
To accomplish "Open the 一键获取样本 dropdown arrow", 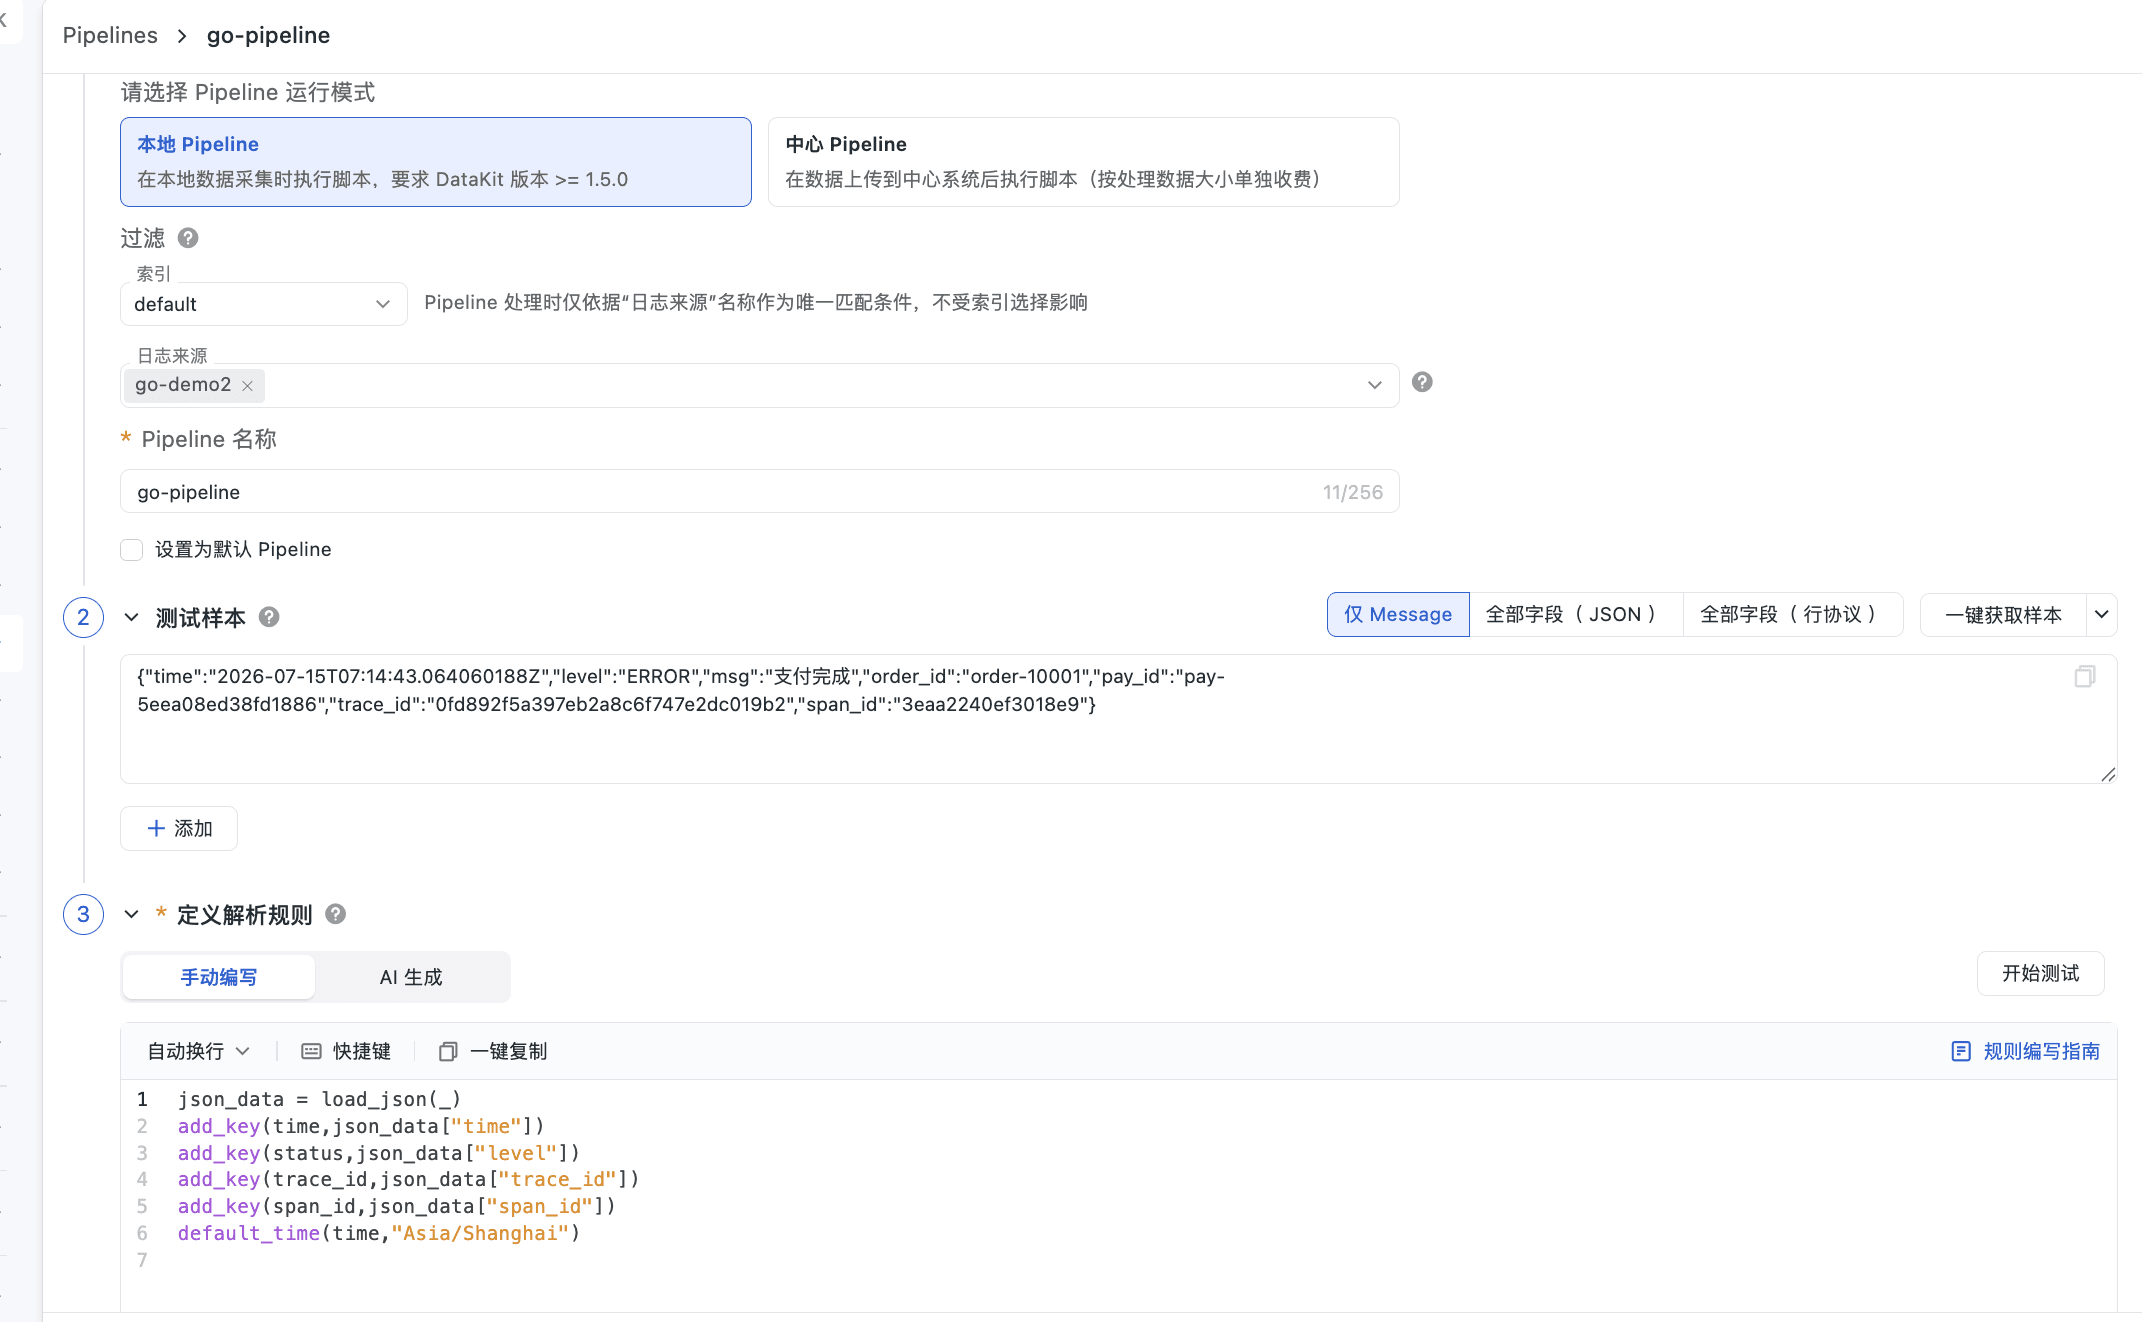I will tap(2102, 614).
